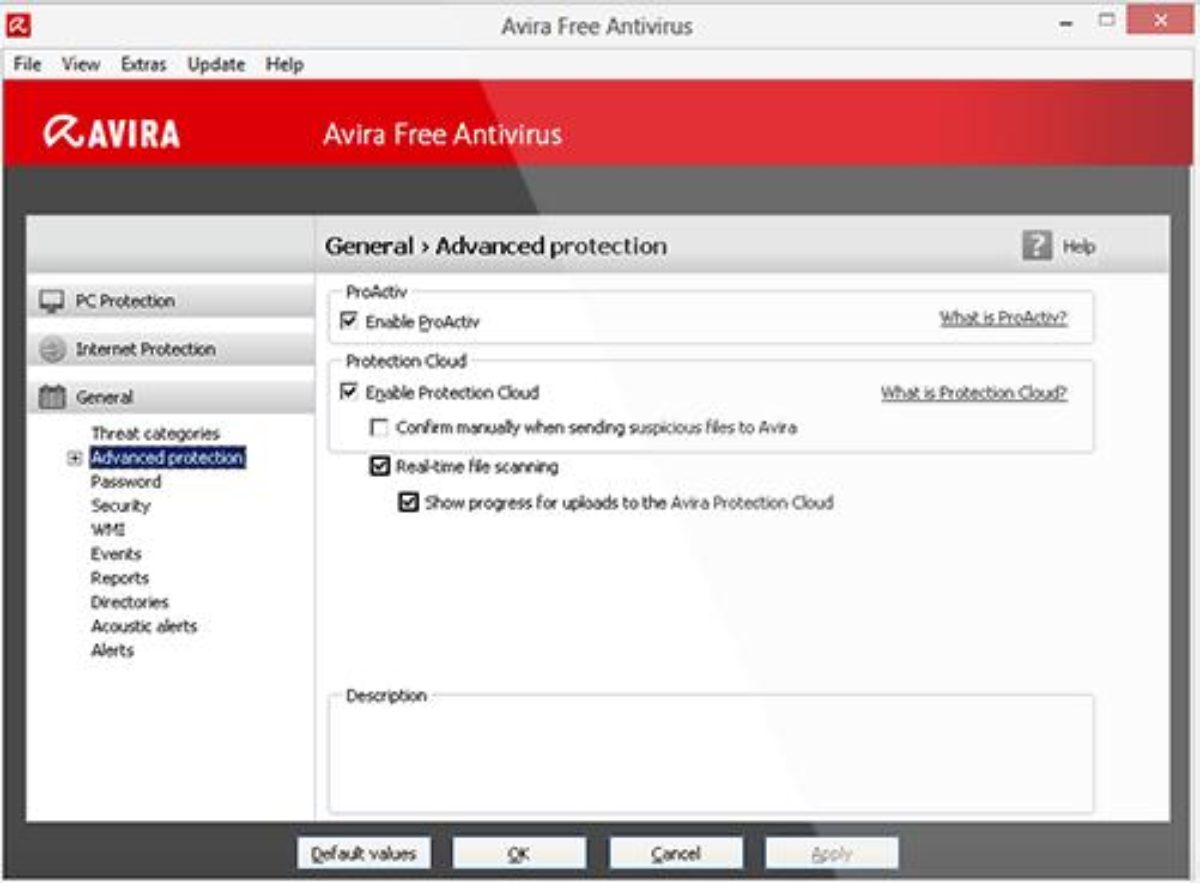The image size is (1200, 883).
Task: Disable the Enable ProActiv checkbox
Action: pyautogui.click(x=349, y=322)
